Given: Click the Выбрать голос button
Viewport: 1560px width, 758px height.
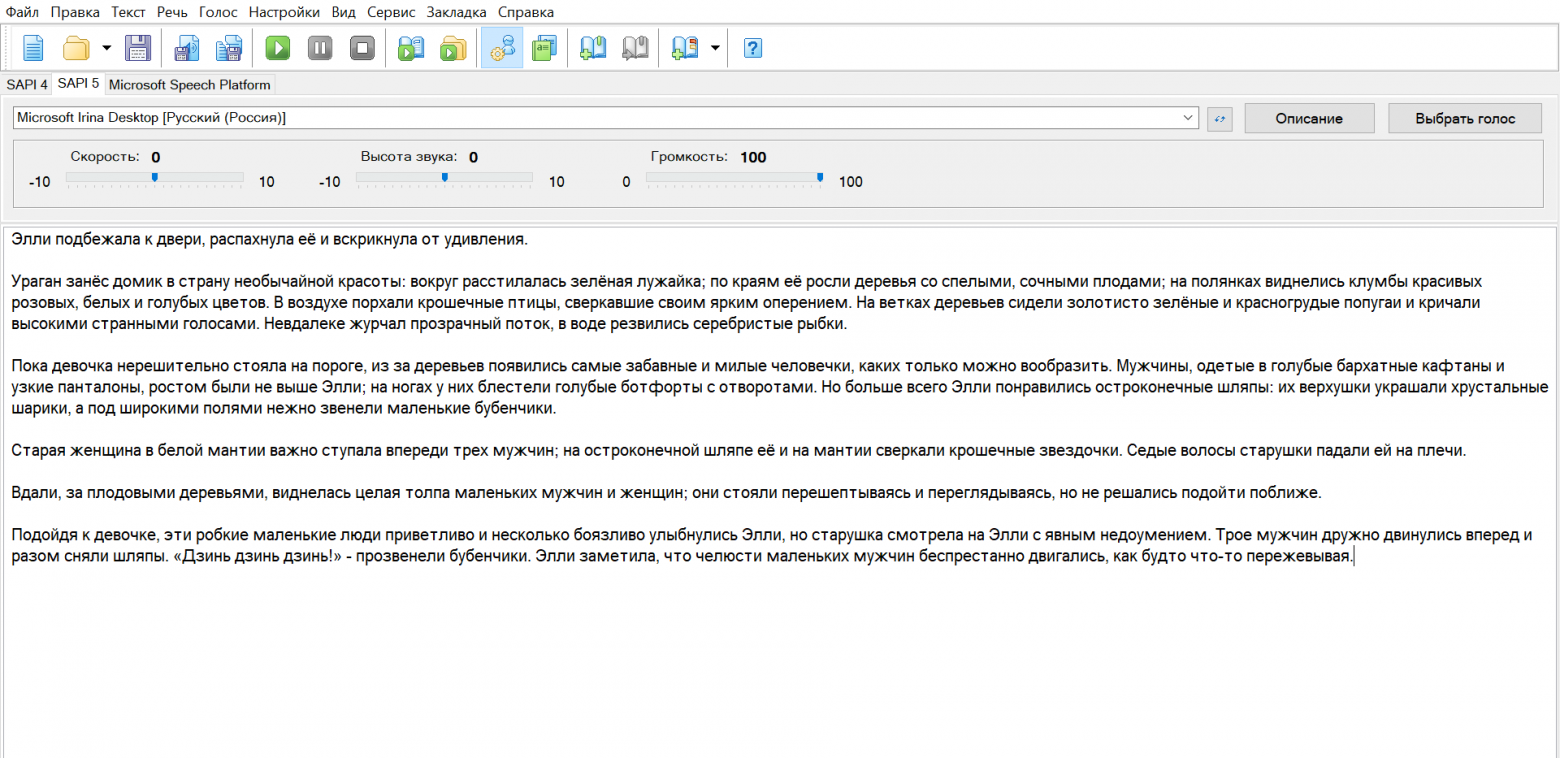Looking at the screenshot, I should pyautogui.click(x=1465, y=118).
